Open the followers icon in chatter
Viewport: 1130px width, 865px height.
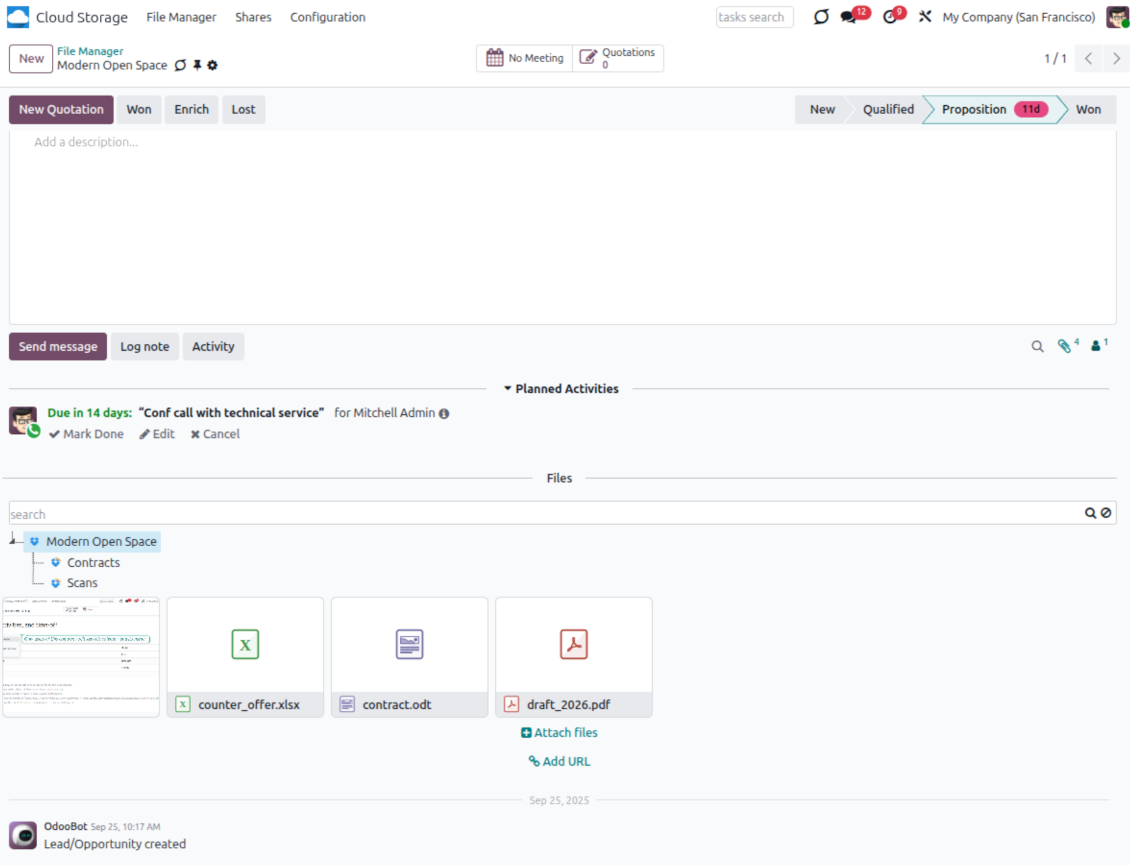tap(1098, 346)
